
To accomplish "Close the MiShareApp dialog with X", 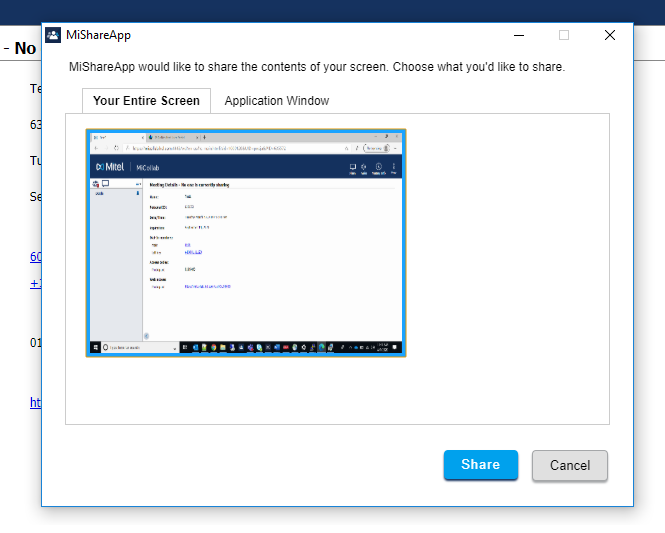I will [610, 35].
